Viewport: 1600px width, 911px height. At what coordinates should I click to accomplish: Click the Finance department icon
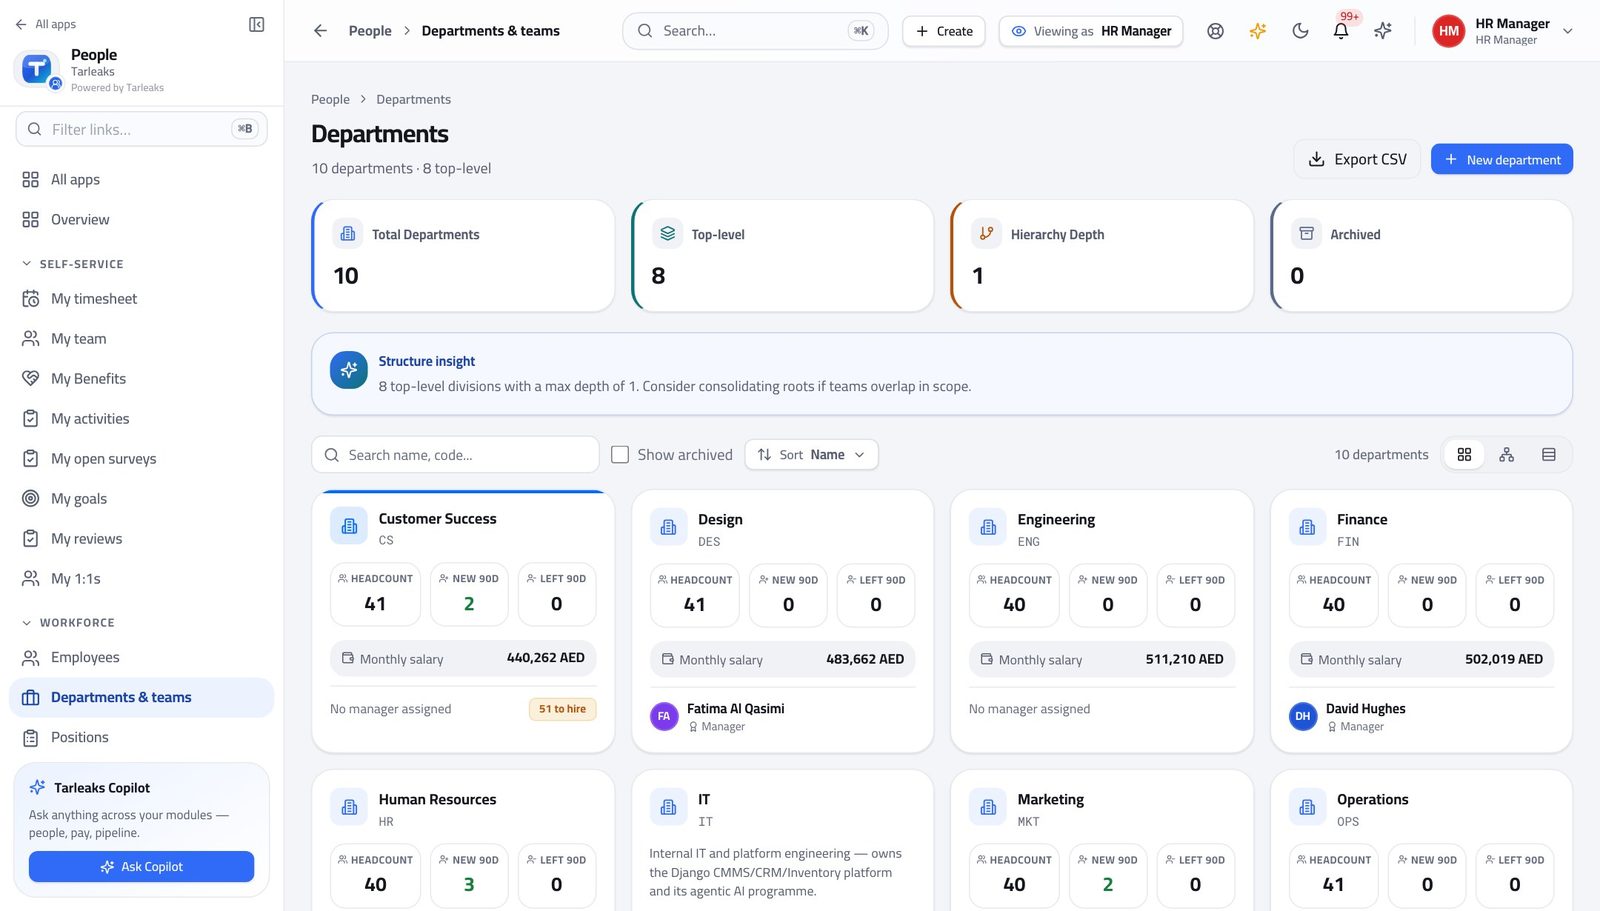[1307, 527]
